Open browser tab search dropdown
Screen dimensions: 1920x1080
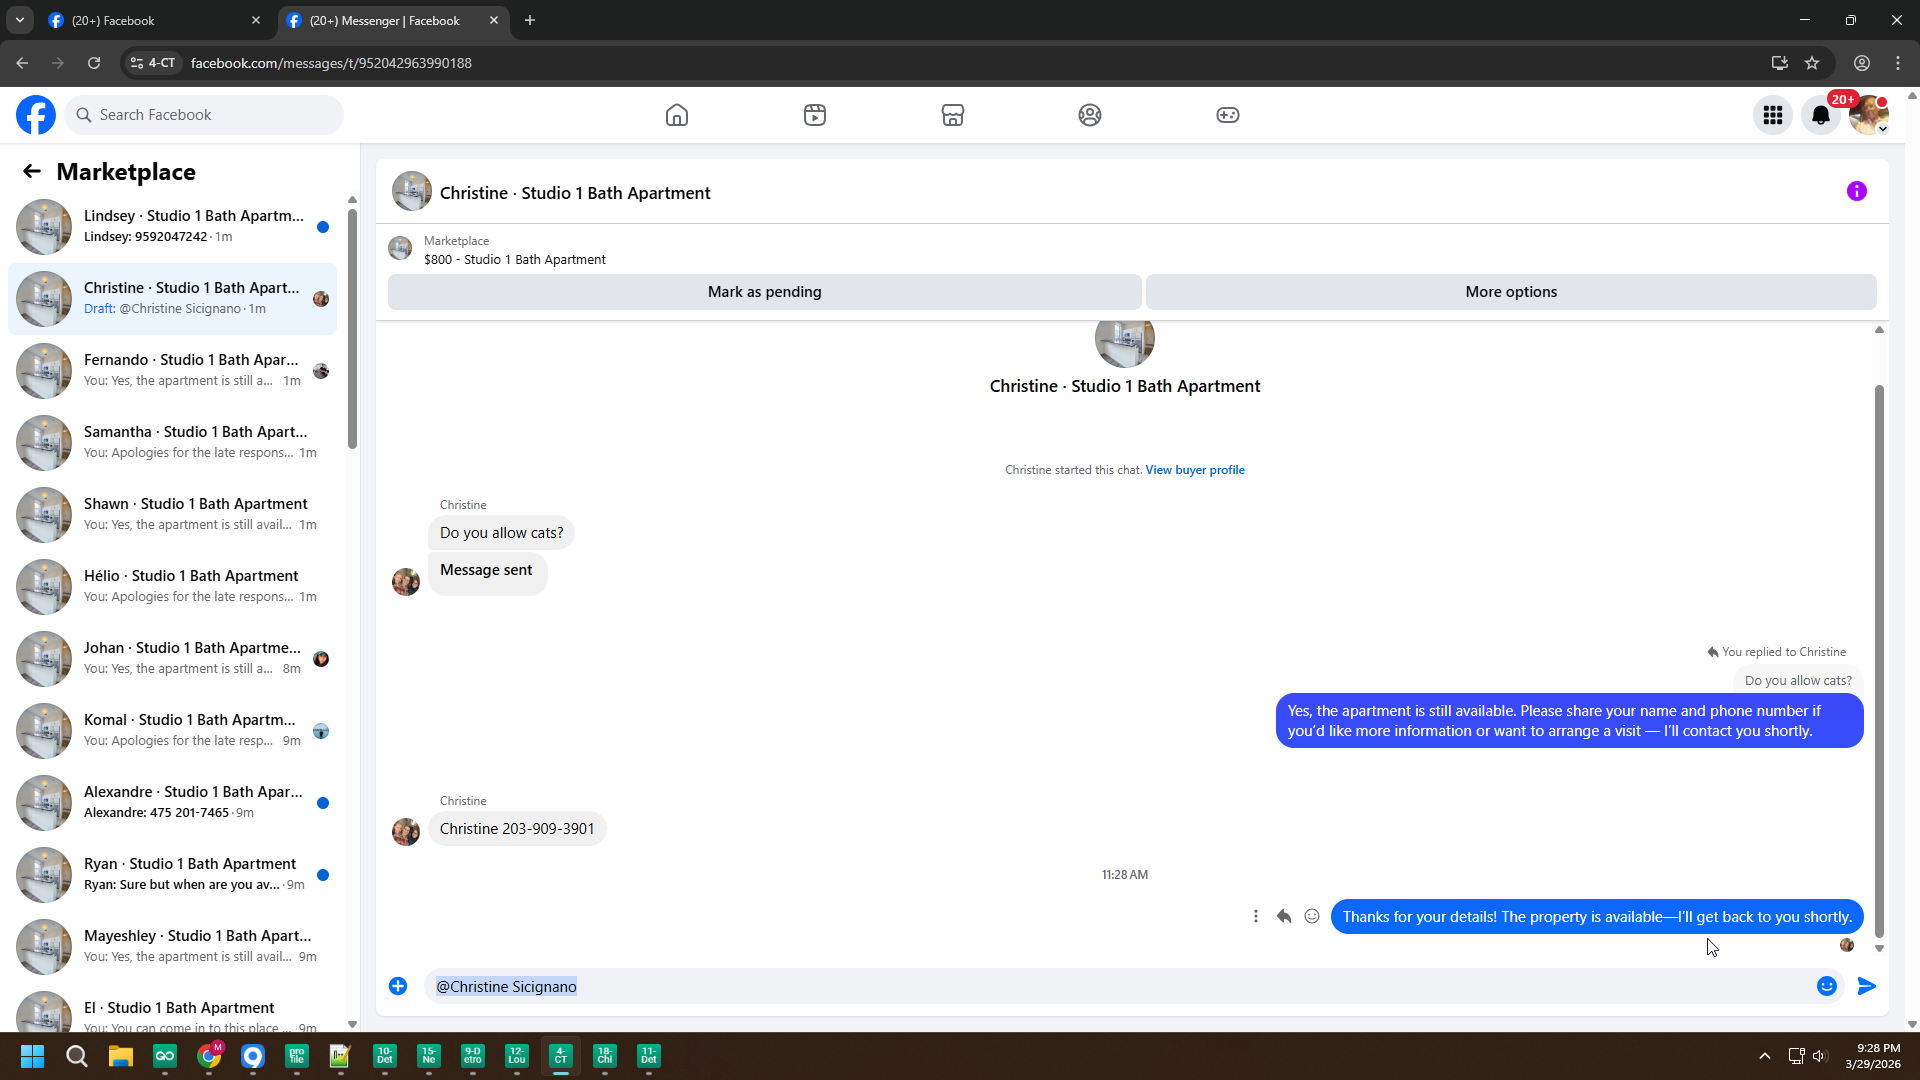pyautogui.click(x=20, y=20)
